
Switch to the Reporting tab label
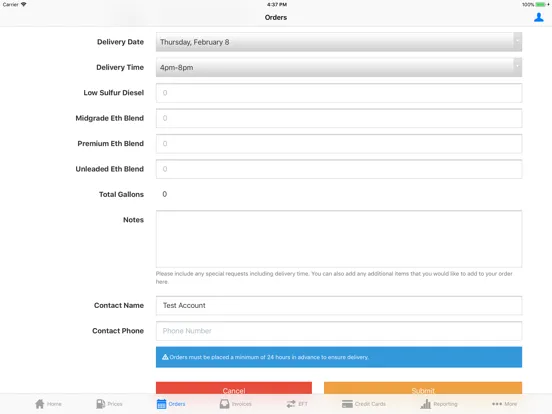coord(445,404)
